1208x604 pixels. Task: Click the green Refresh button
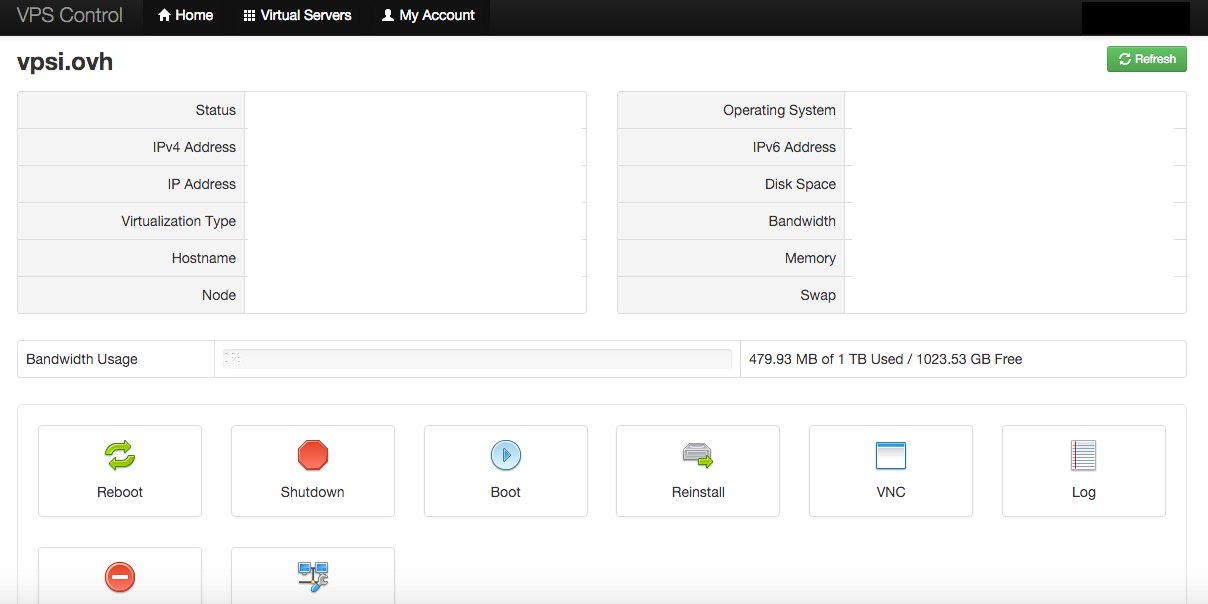[1146, 59]
